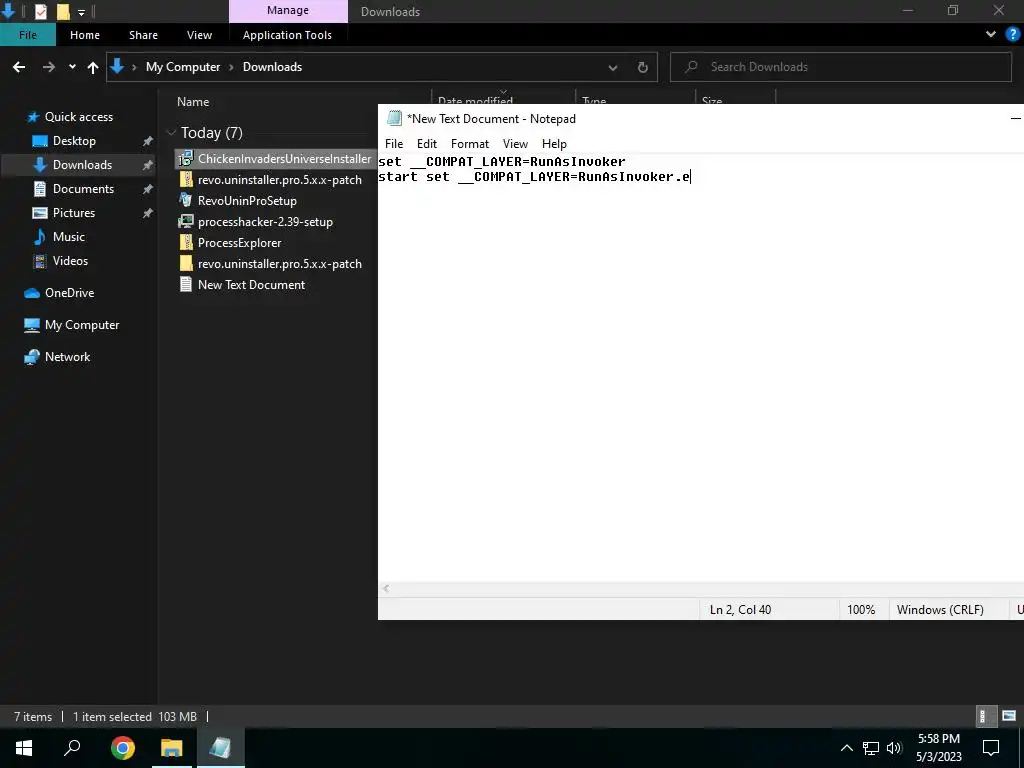Expand the ribbon with the chevron
1024x768 pixels.
991,35
